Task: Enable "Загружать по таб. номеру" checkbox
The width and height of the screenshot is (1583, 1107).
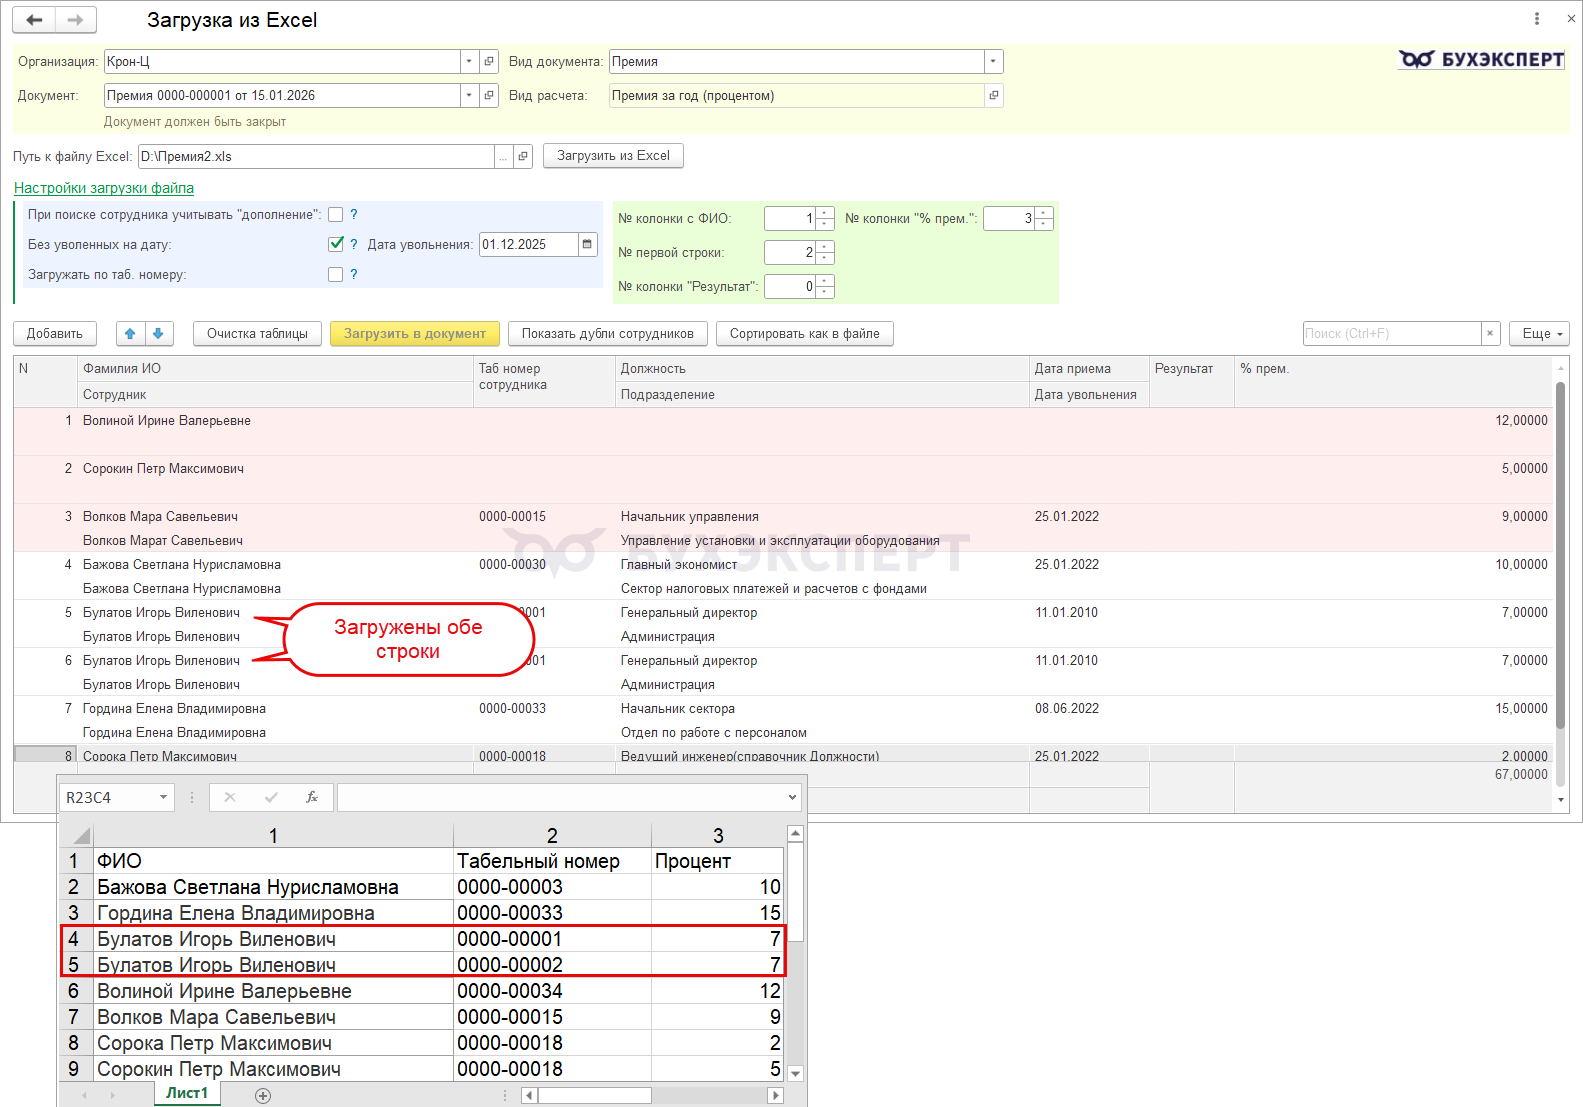Action: (336, 275)
